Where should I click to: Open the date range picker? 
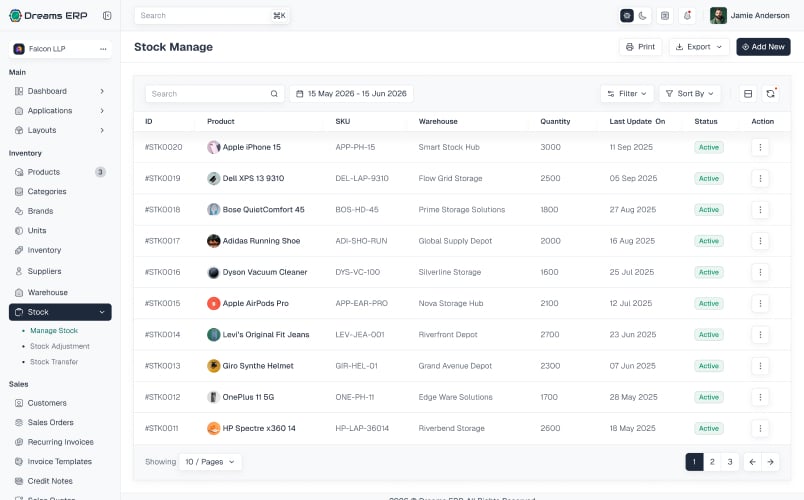coord(351,94)
